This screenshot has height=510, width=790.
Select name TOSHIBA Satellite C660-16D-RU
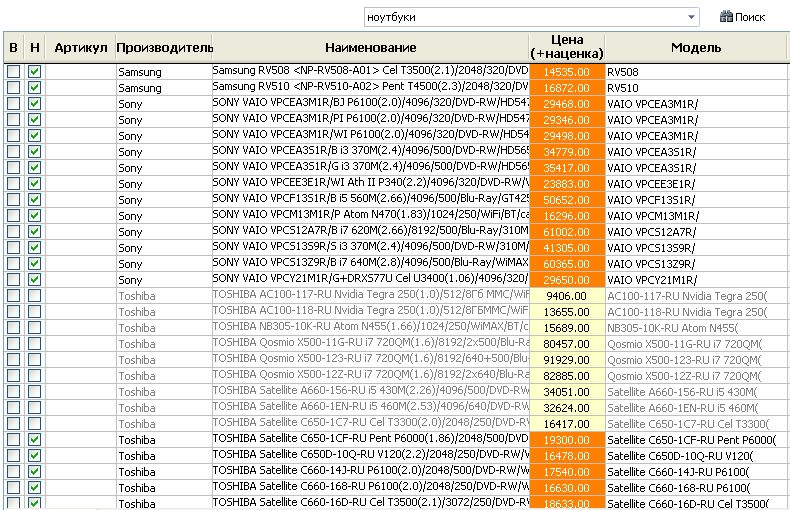click(370, 503)
